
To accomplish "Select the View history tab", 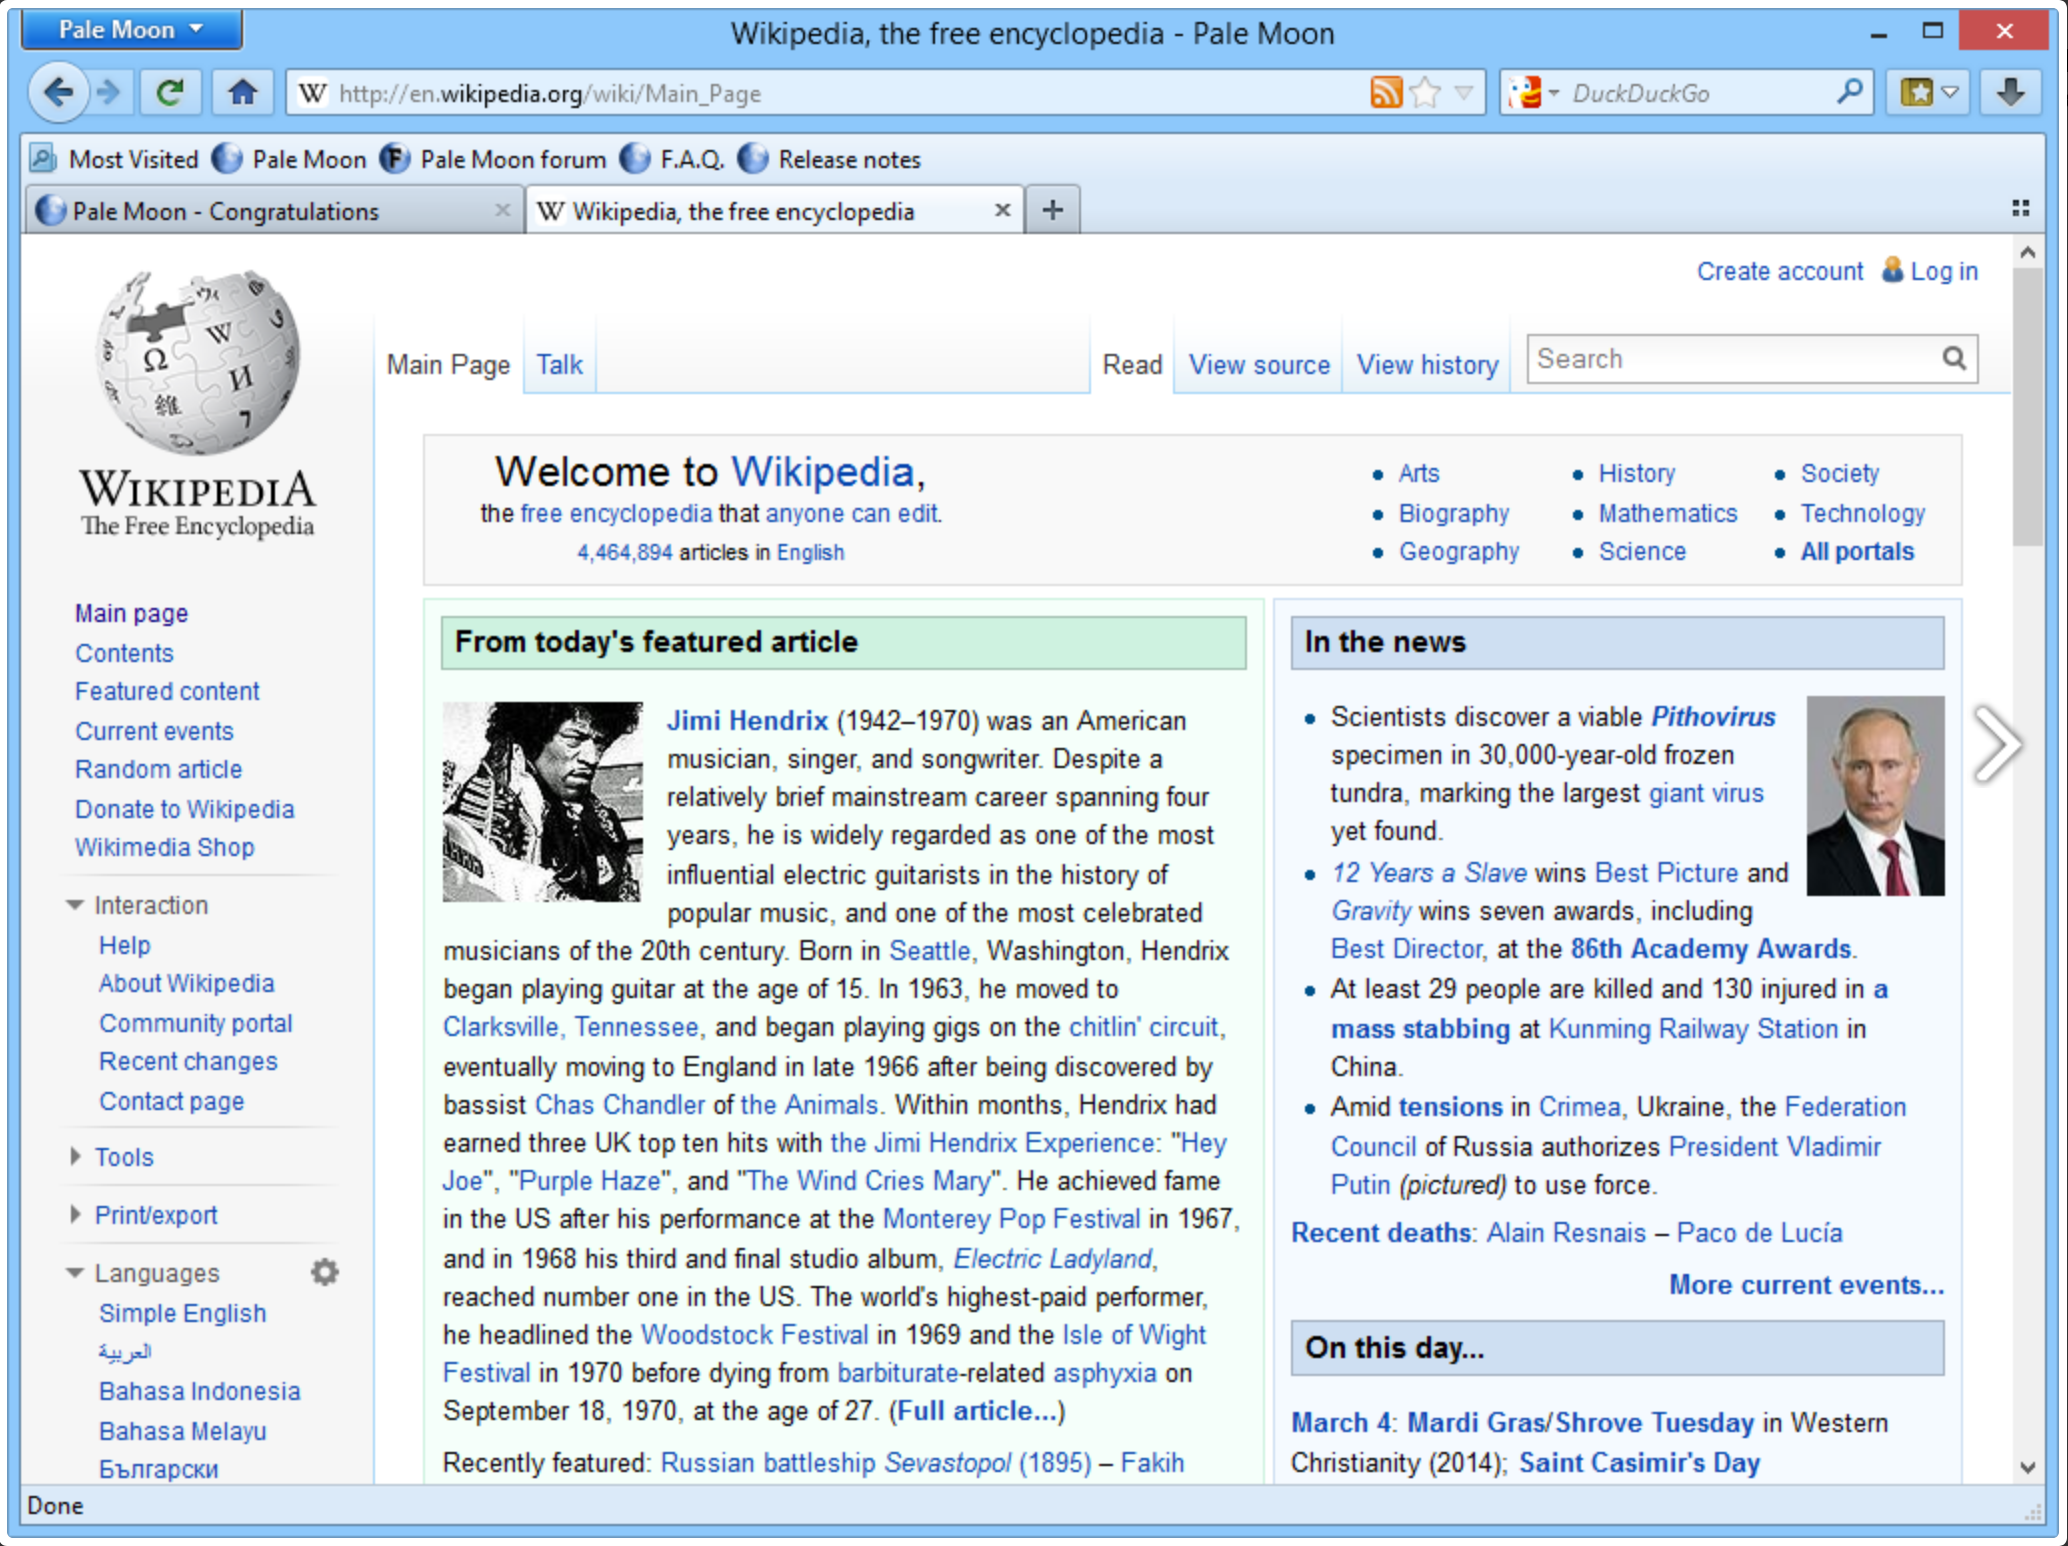I will point(1425,364).
